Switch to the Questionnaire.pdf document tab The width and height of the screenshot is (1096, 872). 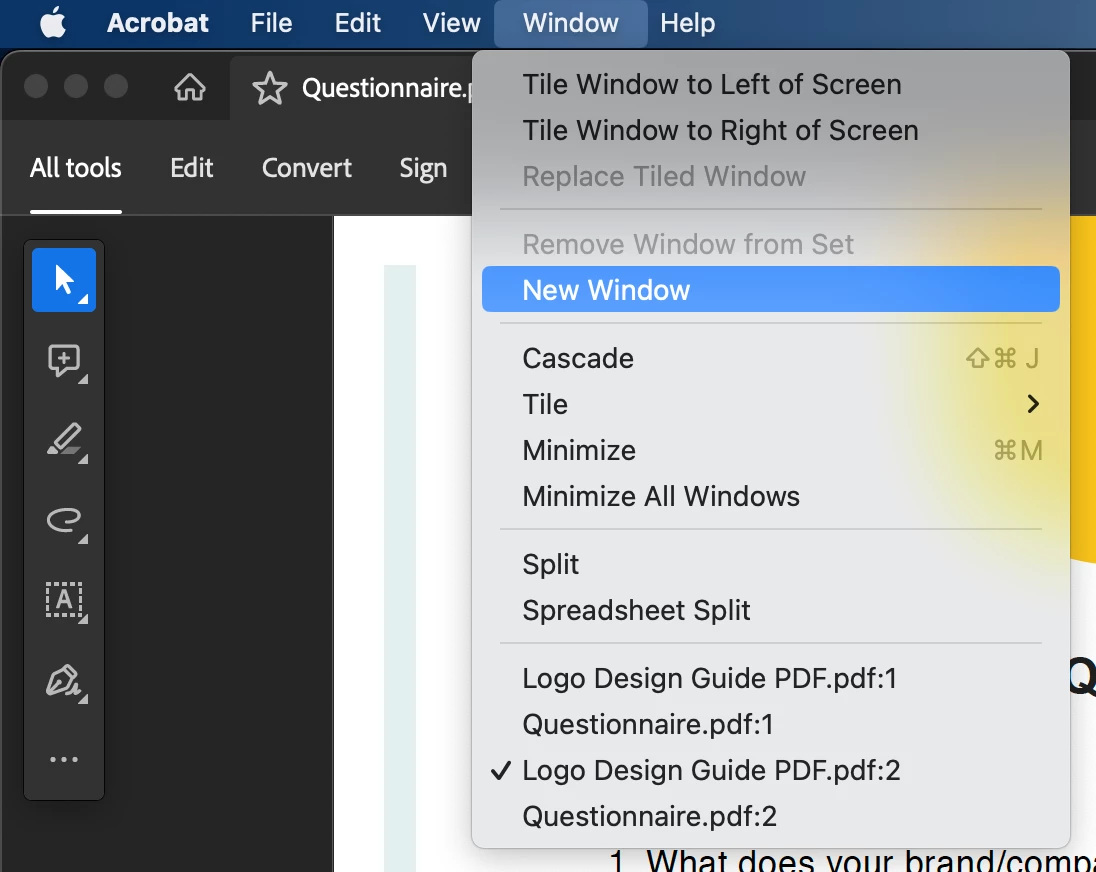(x=387, y=88)
